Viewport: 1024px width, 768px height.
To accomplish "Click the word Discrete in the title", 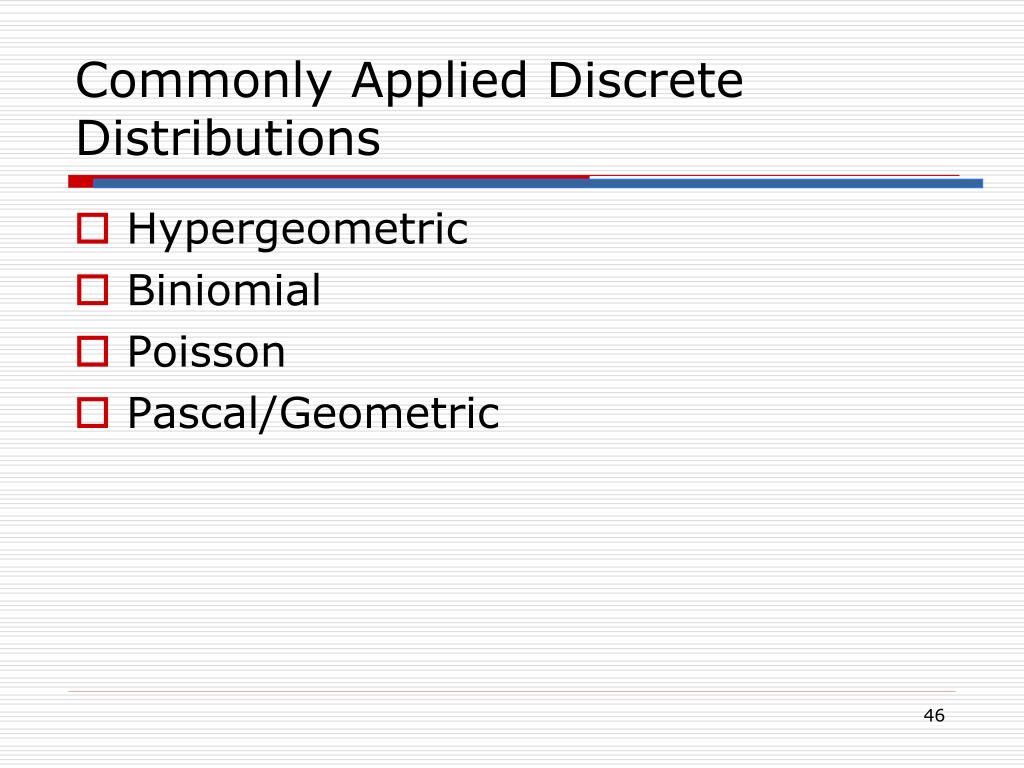I will (645, 80).
